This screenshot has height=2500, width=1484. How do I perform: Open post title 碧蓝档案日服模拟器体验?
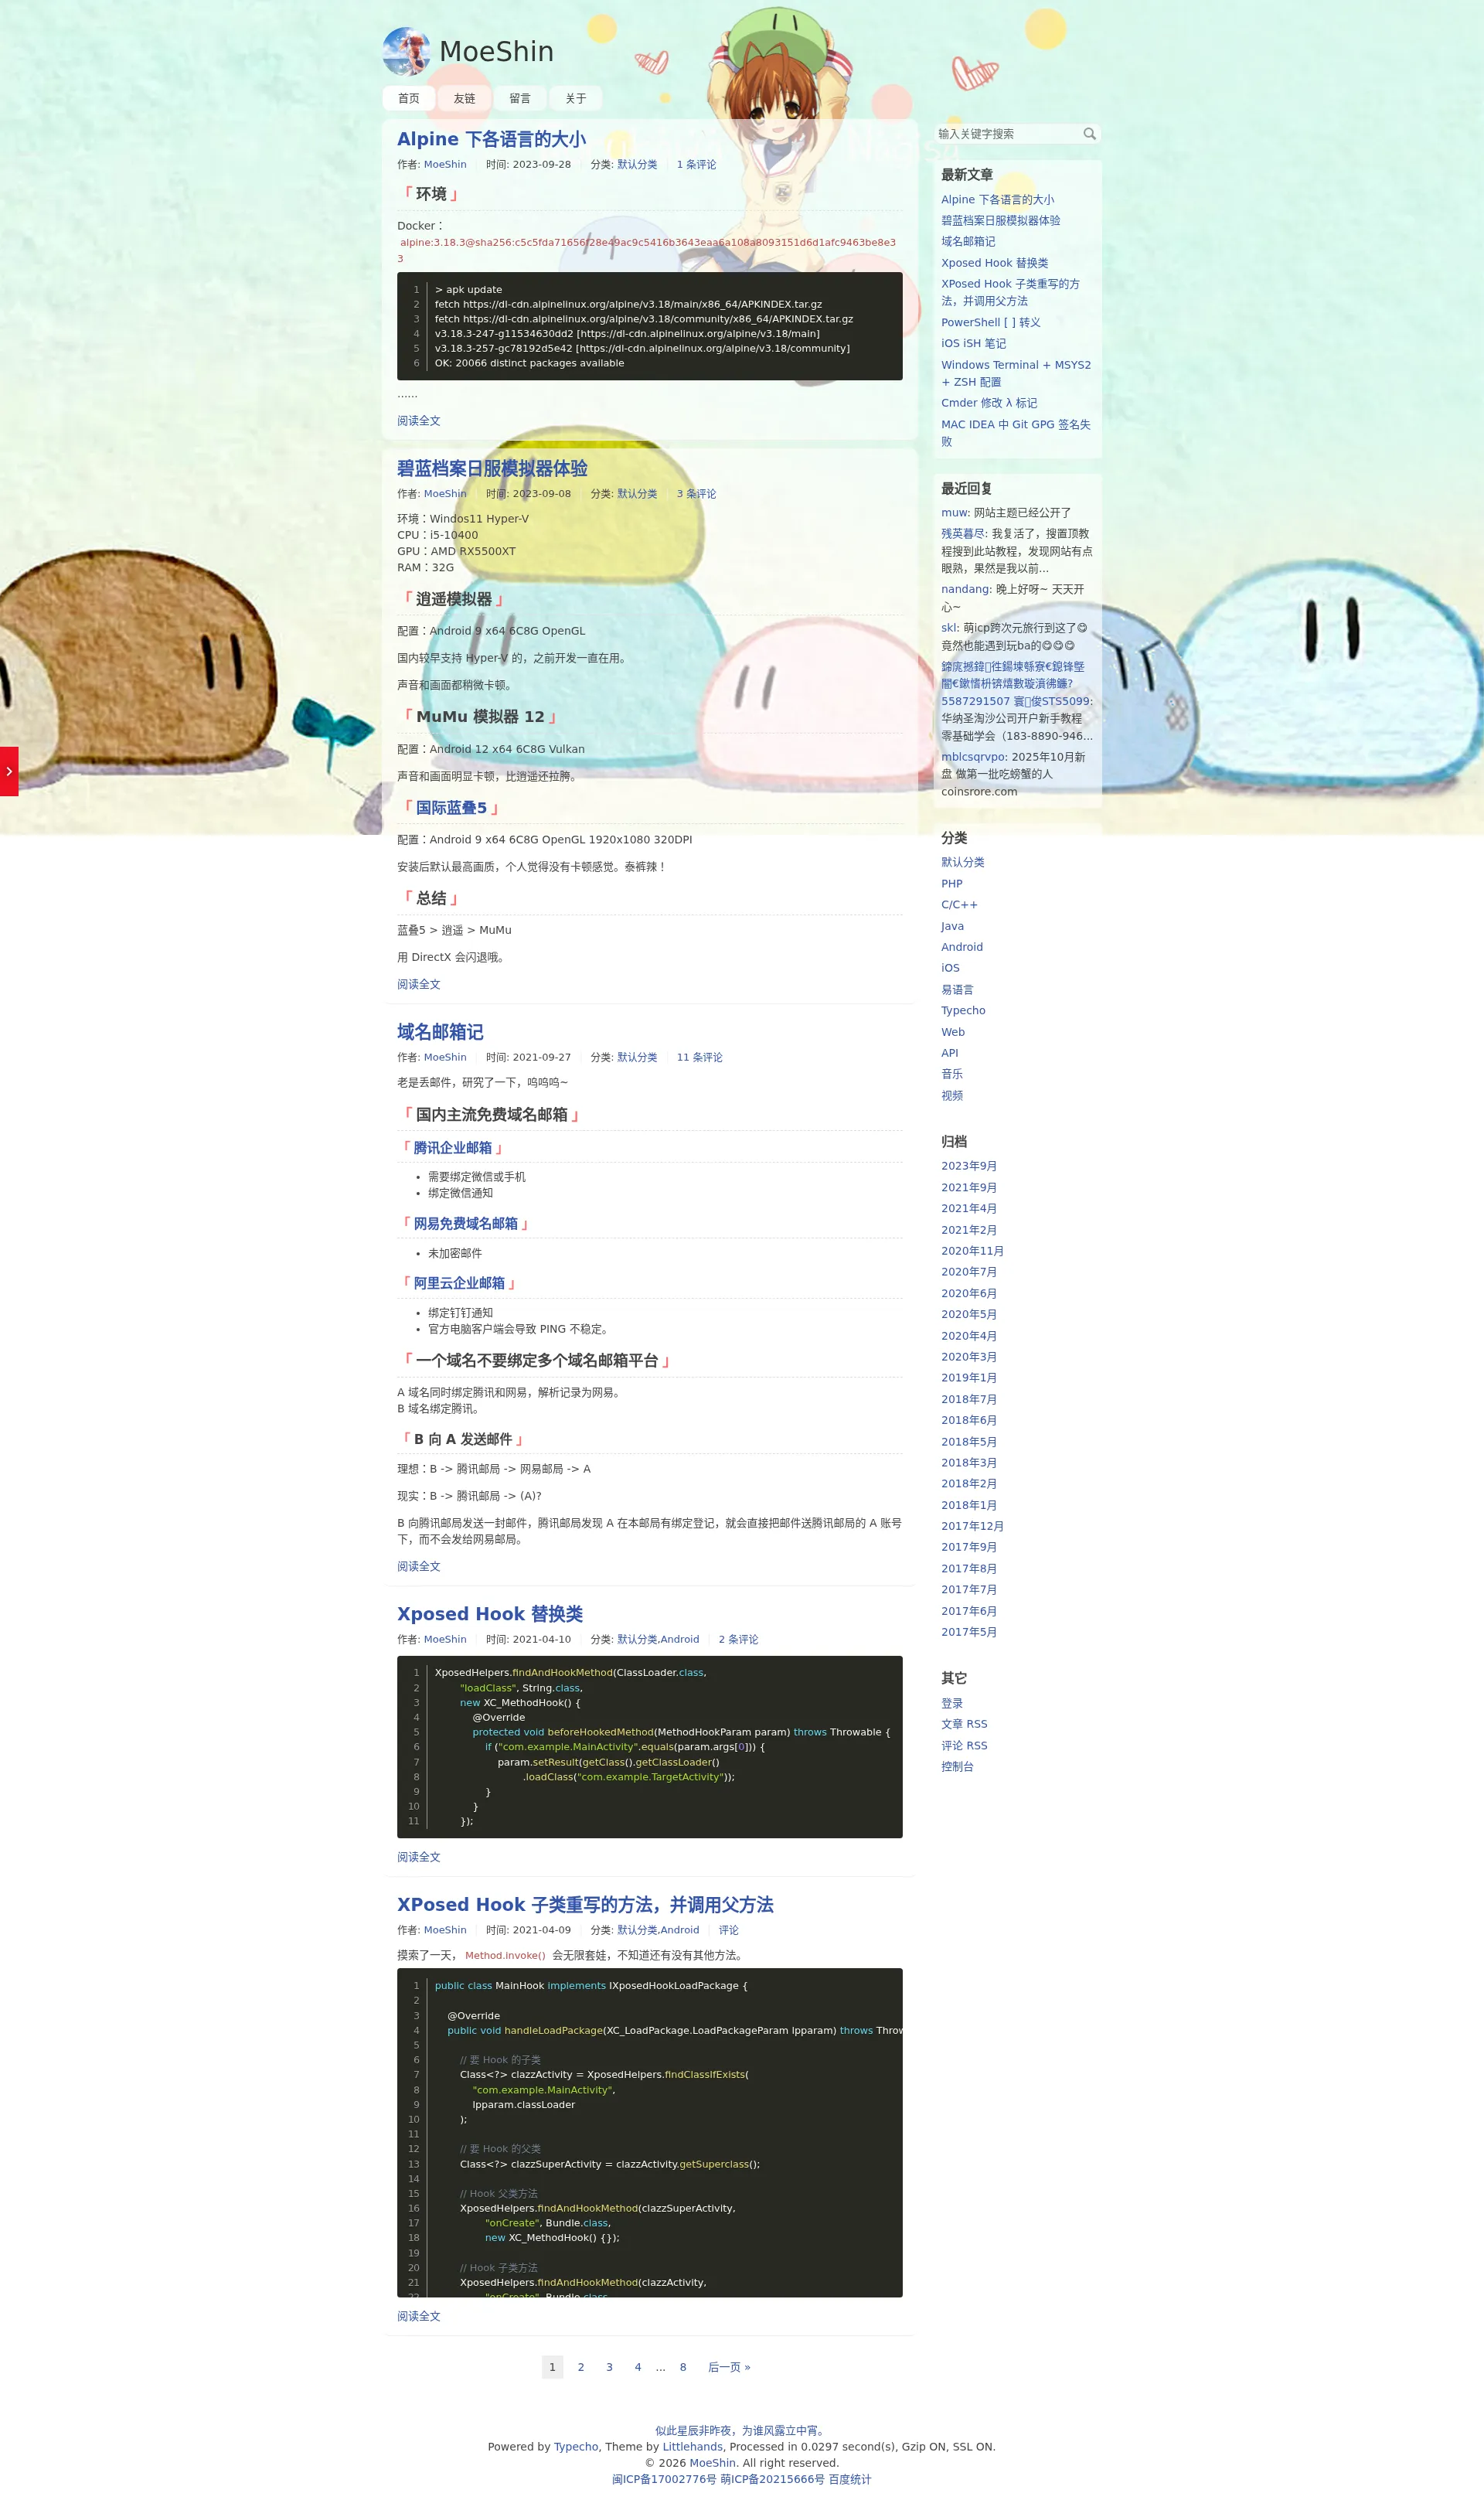(492, 468)
